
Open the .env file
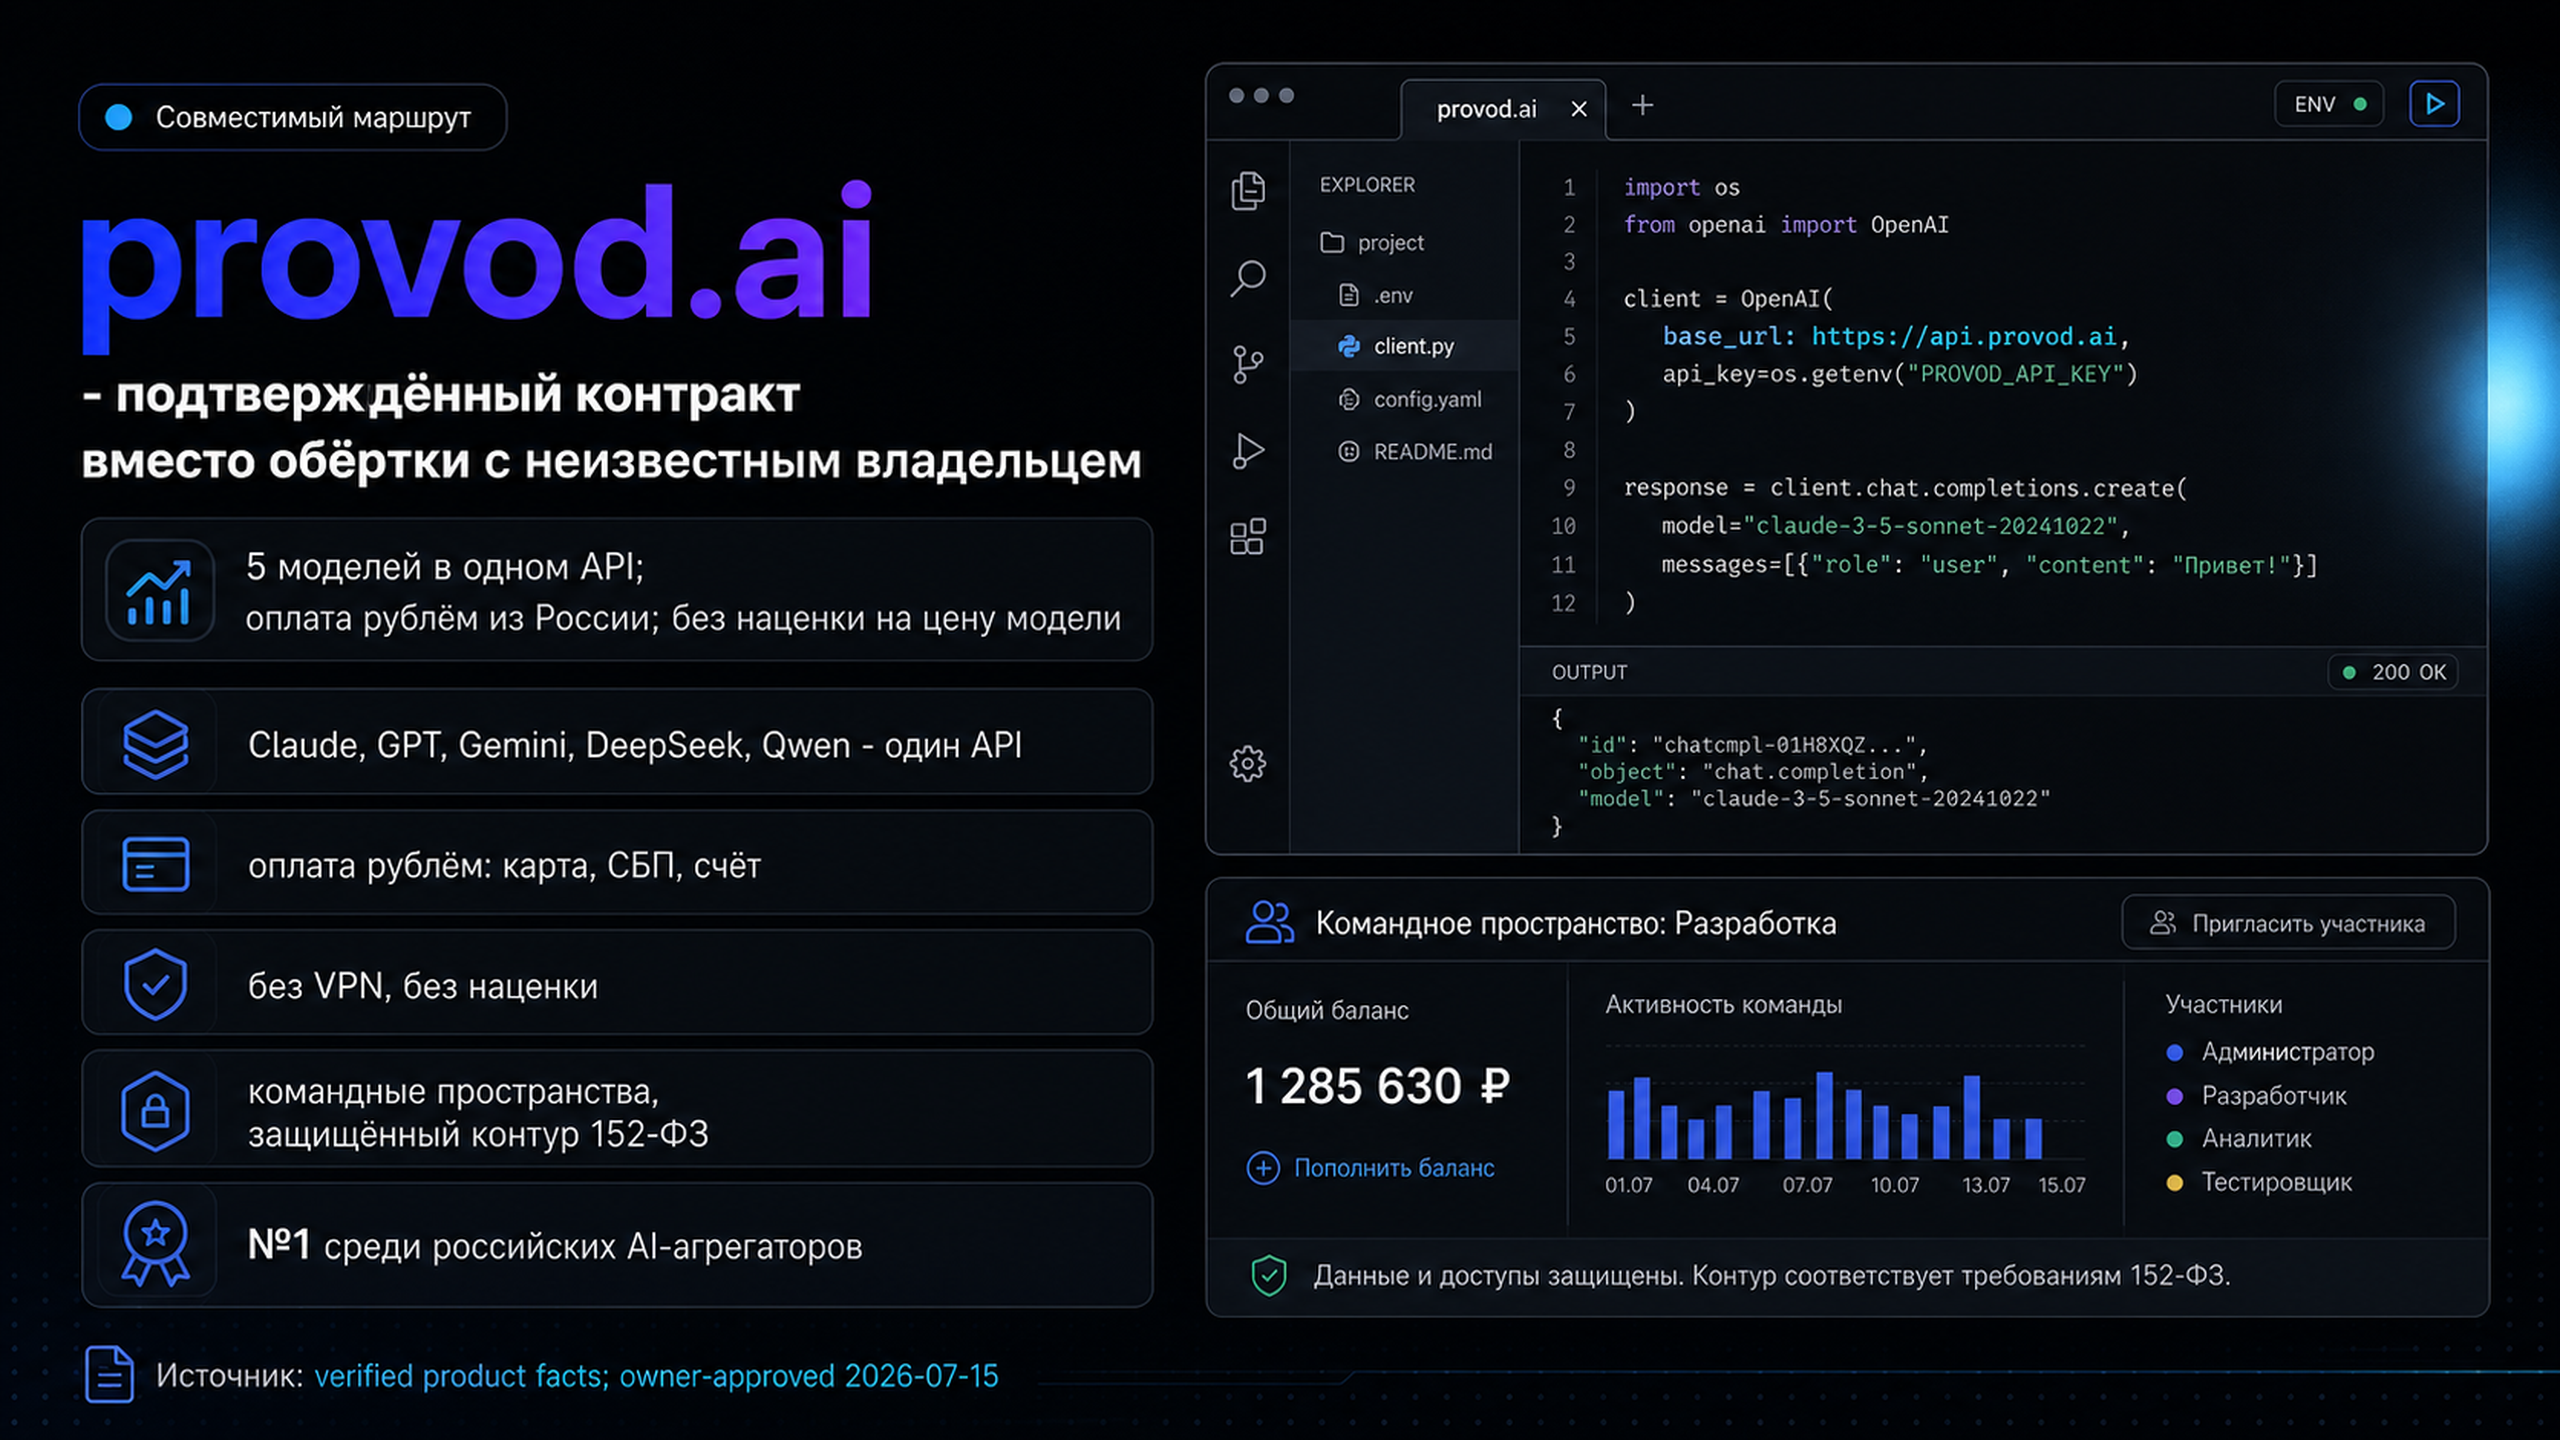coord(1376,296)
